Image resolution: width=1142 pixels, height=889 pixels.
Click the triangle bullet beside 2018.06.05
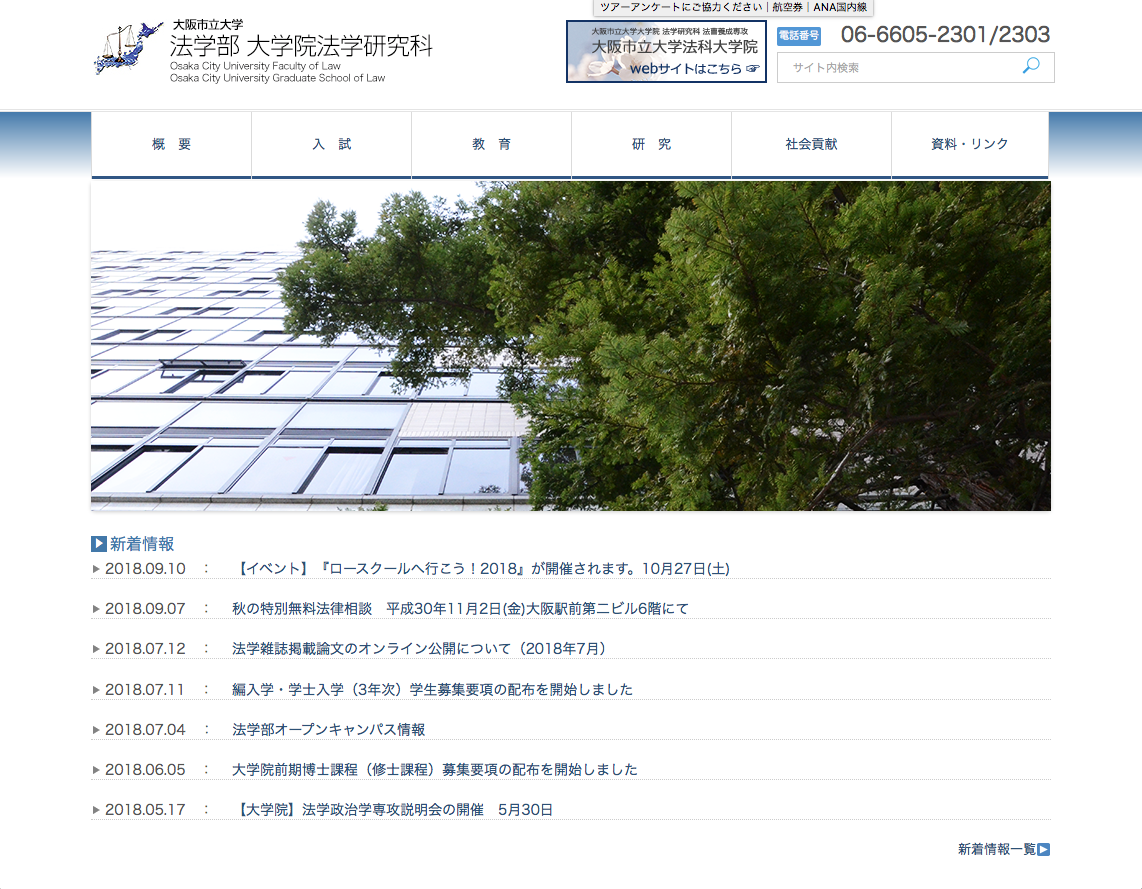coord(96,770)
